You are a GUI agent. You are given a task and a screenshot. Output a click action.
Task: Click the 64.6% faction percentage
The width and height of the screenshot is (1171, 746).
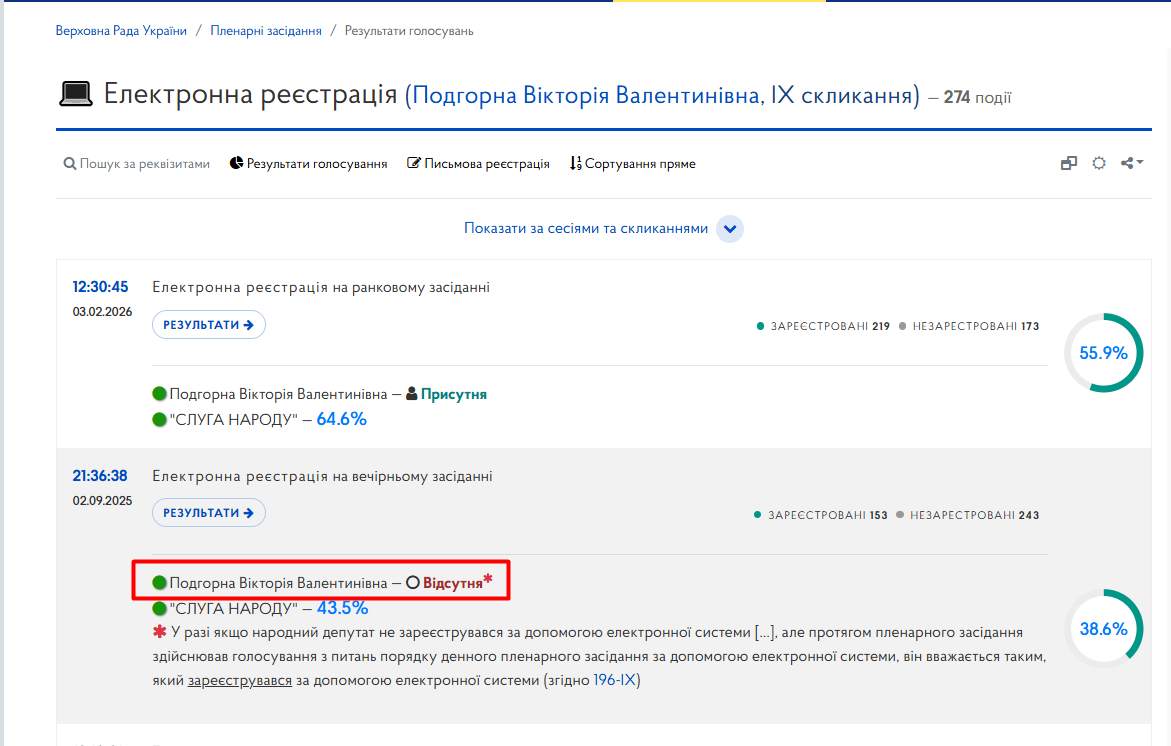pyautogui.click(x=341, y=419)
